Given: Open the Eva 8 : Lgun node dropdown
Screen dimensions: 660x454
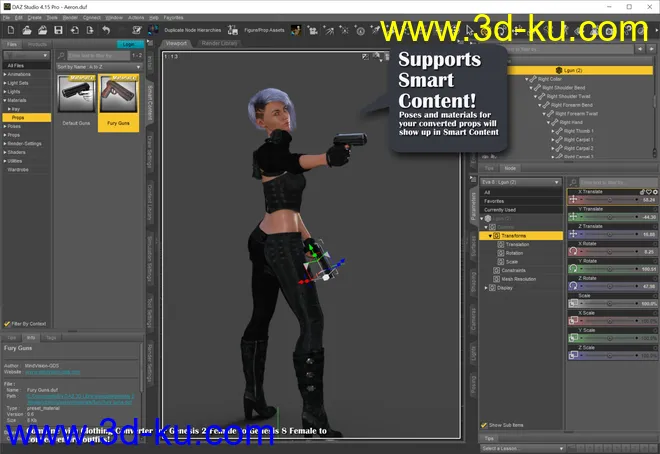Looking at the screenshot, I should pyautogui.click(x=519, y=181).
